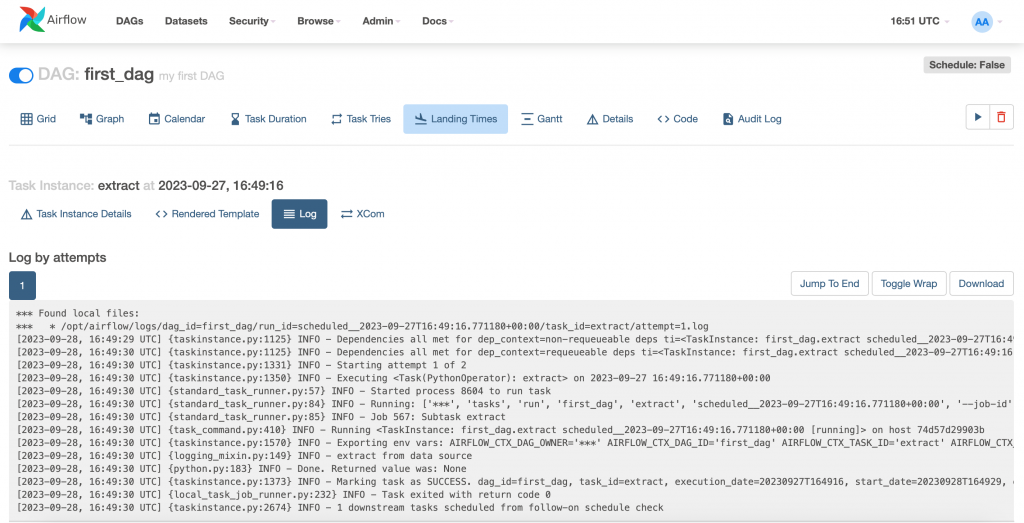Image resolution: width=1024 pixels, height=523 pixels.
Task: Click the 'Job 567: Subtask extract' log line
Action: (261, 417)
